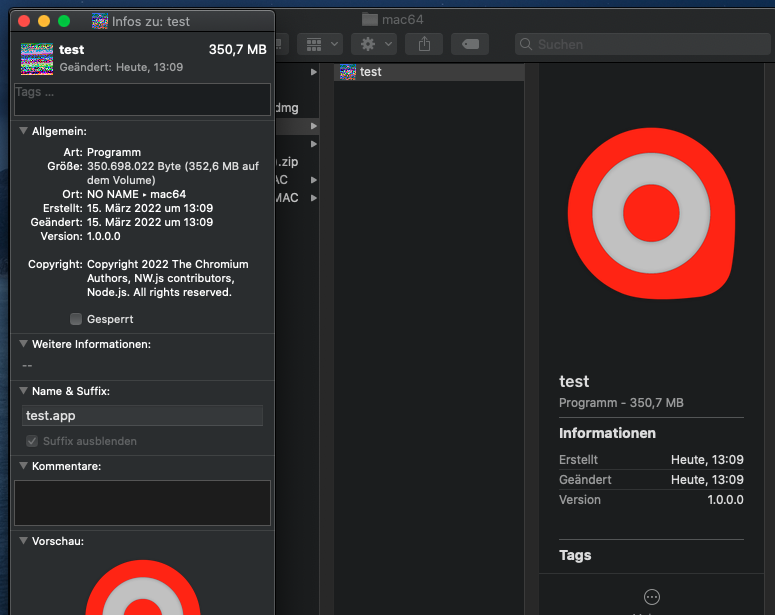Click the small icon in Info title bar

[100, 21]
